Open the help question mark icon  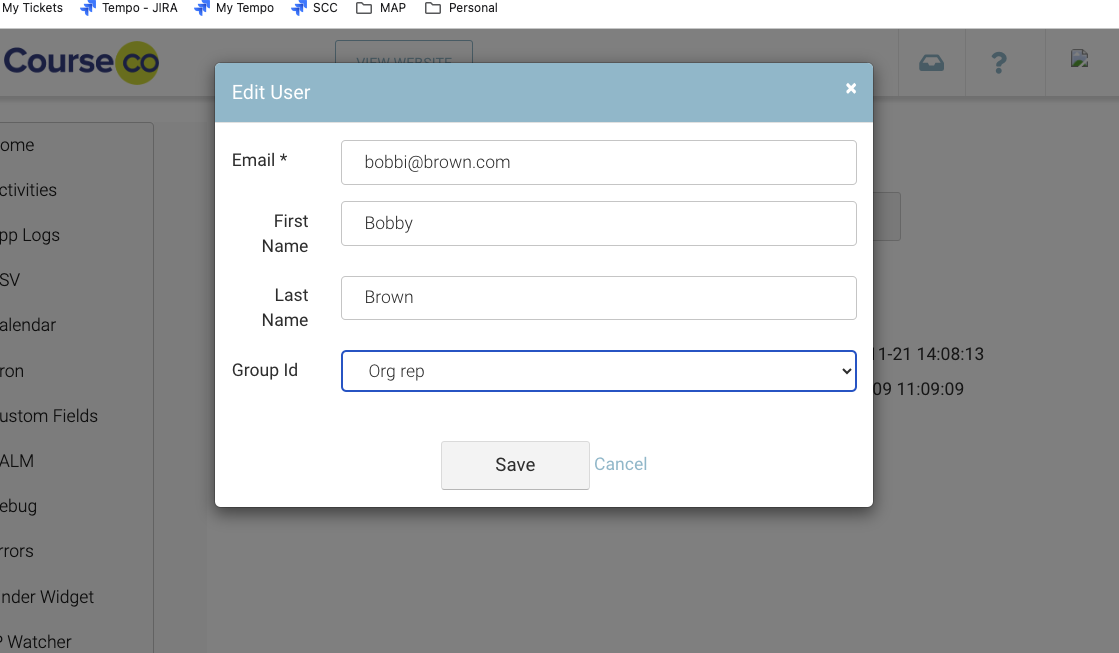[998, 62]
